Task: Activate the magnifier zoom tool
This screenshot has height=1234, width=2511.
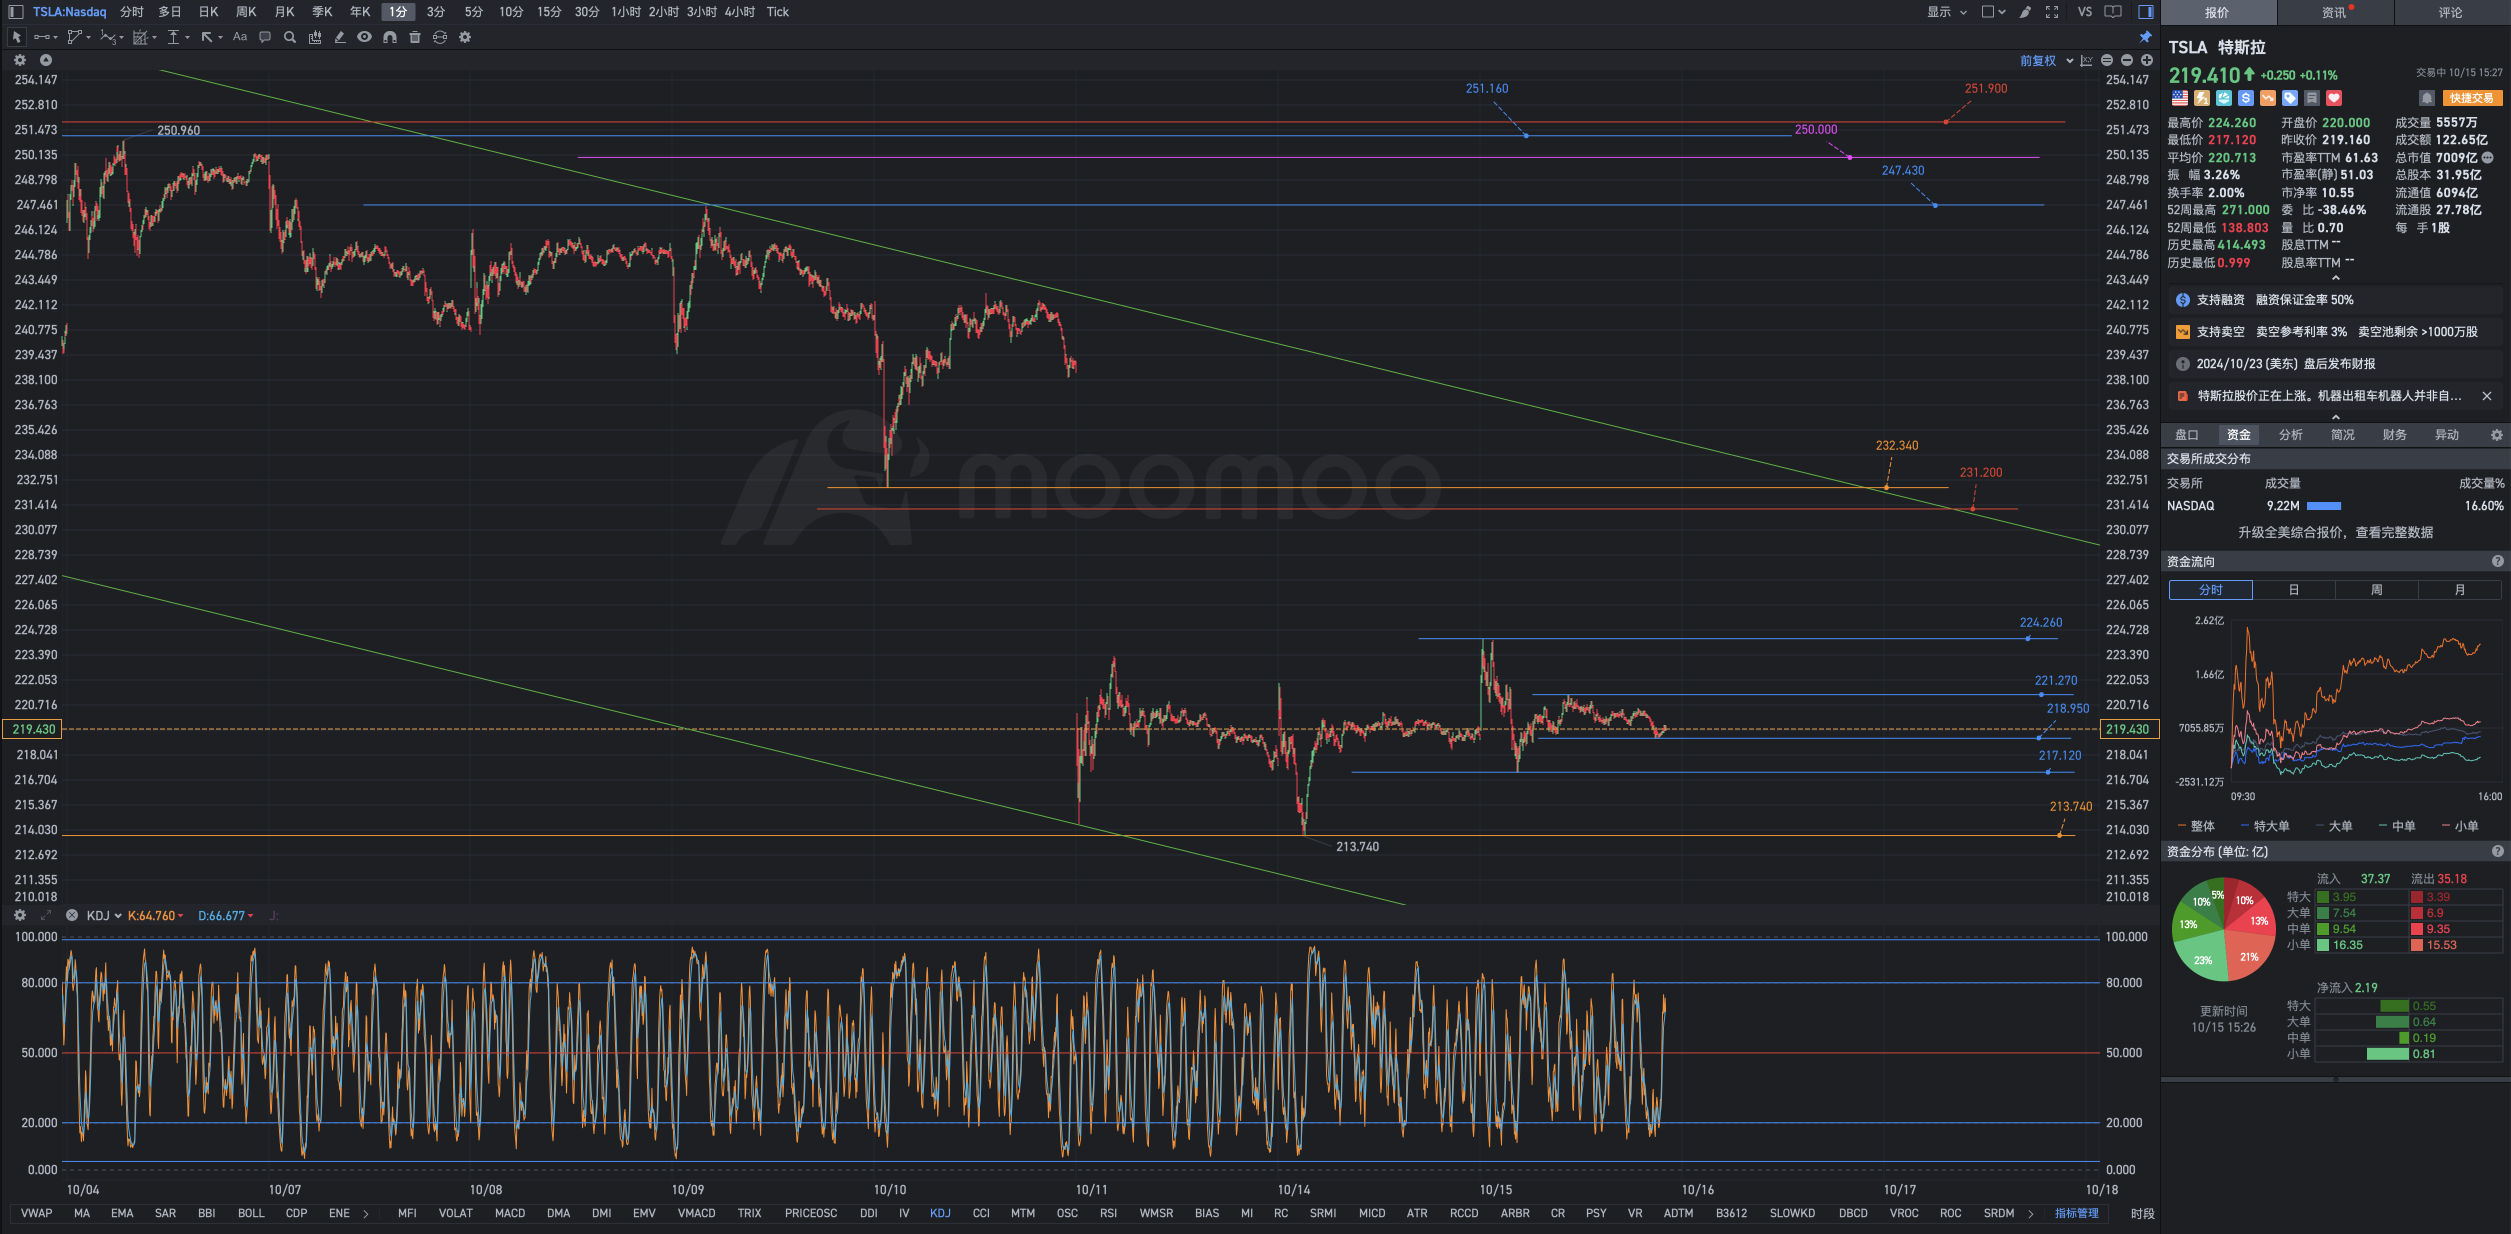Action: click(x=290, y=37)
